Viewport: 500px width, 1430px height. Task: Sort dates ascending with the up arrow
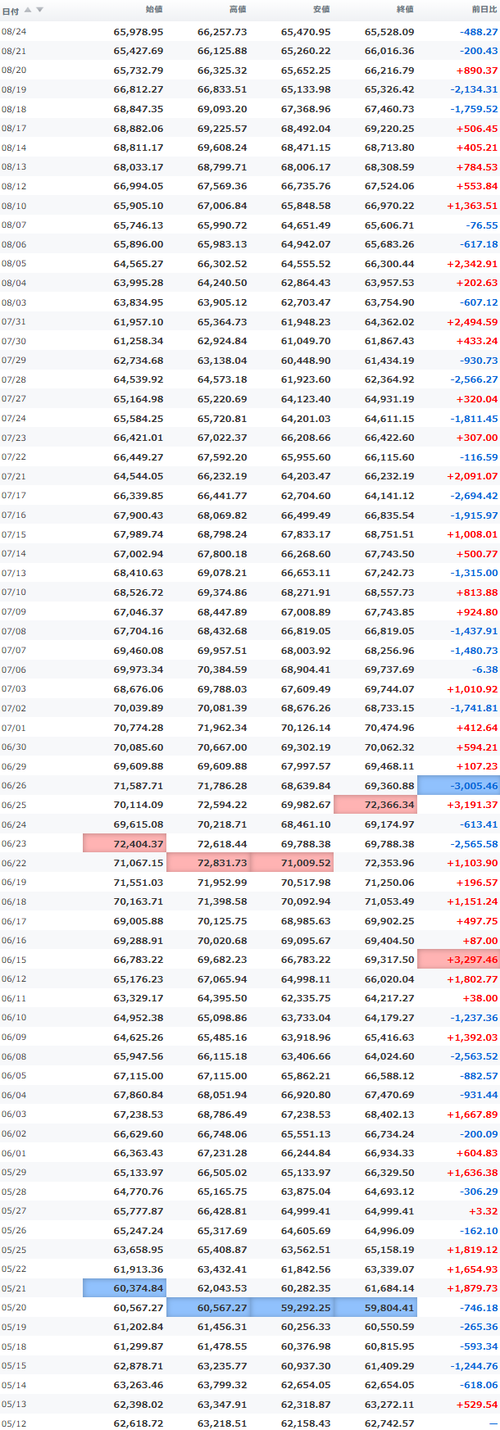click(x=28, y=10)
